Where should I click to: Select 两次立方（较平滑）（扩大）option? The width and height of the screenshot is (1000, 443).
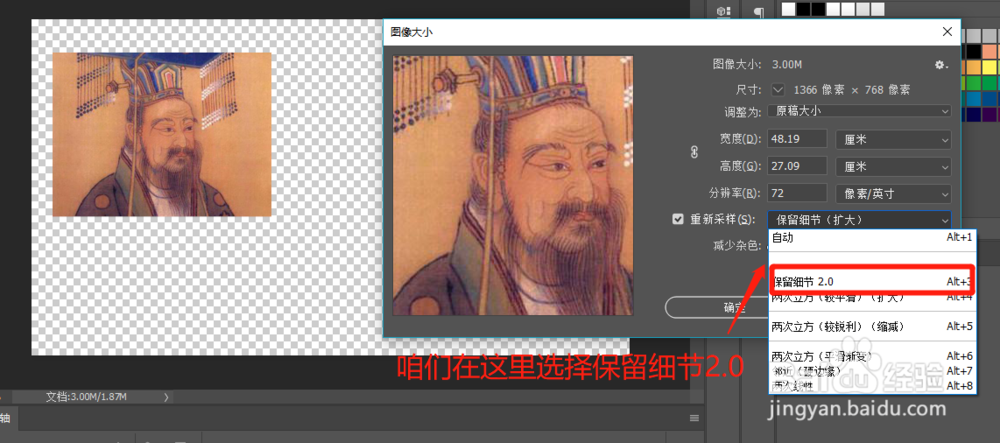click(872, 297)
